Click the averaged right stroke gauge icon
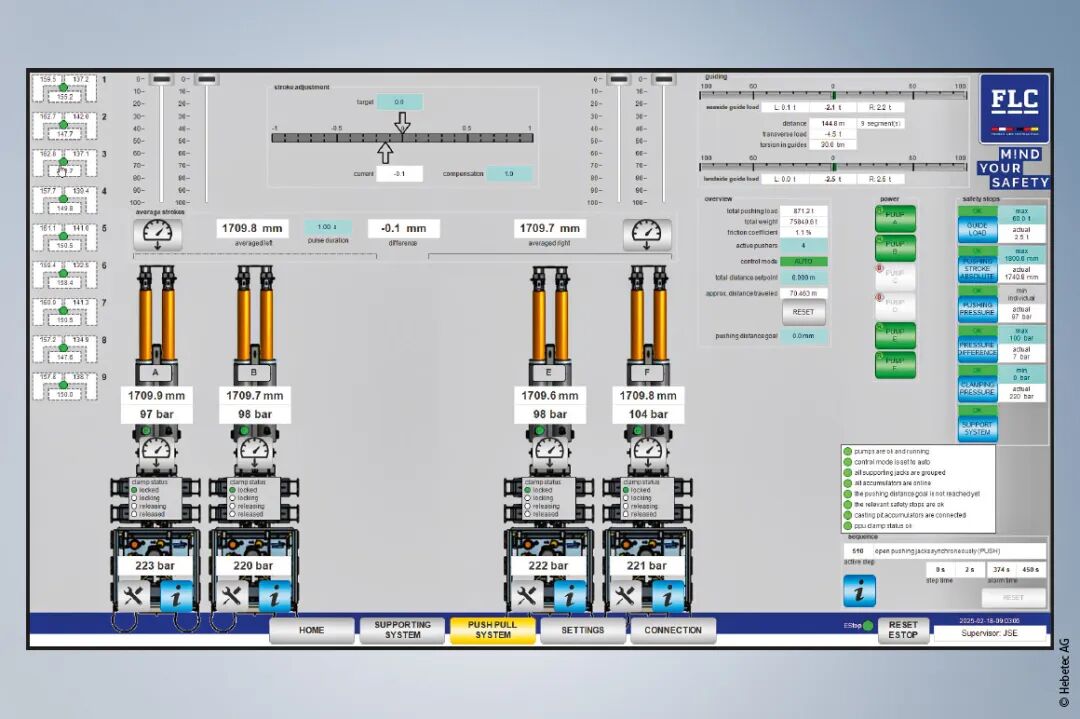 (647, 234)
